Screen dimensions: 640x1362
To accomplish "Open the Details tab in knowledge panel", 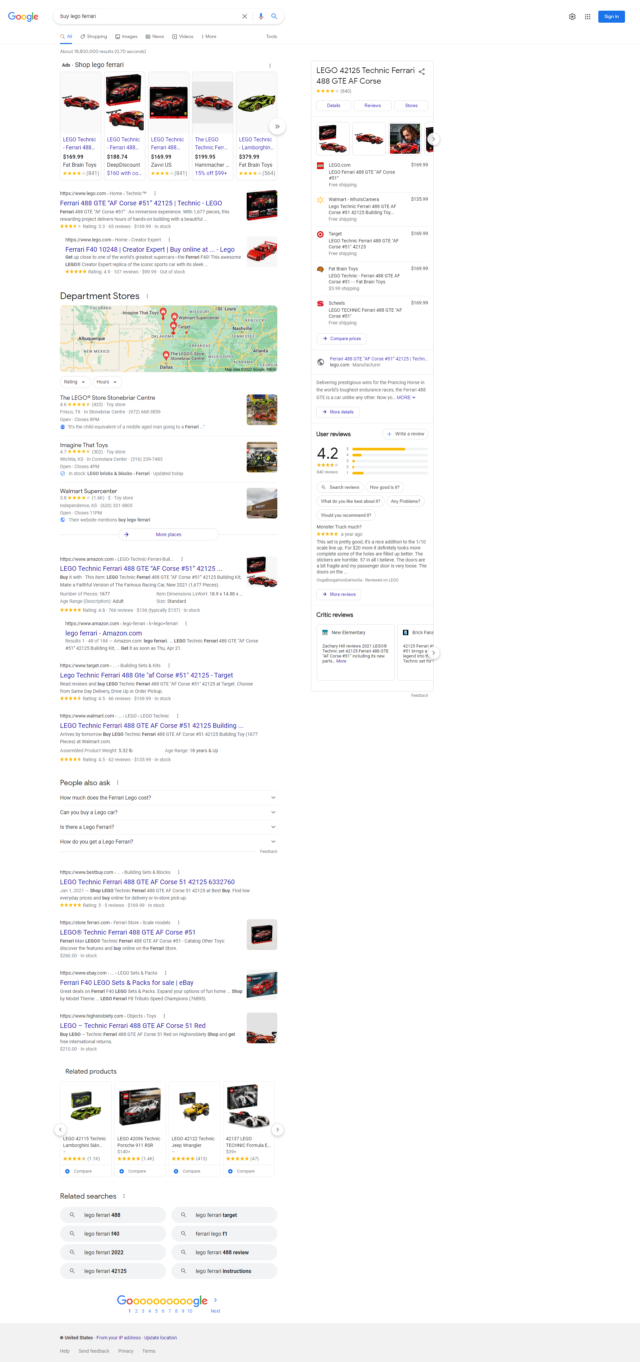I will tap(333, 105).
